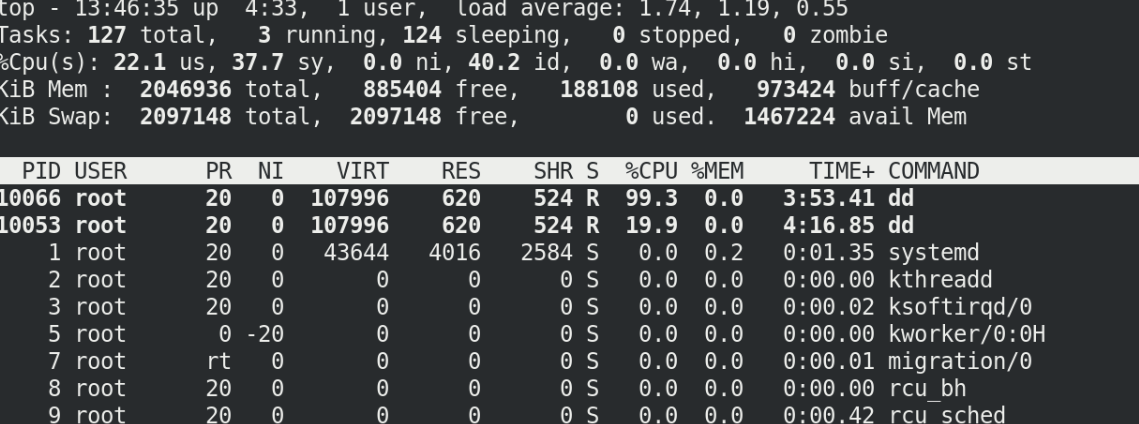Click the 99.3 CPU usage value
Image resolution: width=1139 pixels, height=424 pixels.
652,198
